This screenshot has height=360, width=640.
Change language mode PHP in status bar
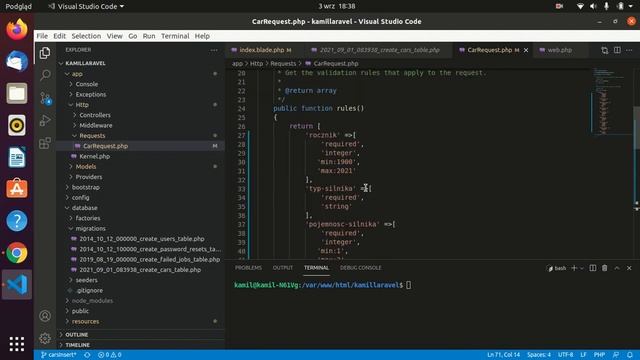[x=599, y=355]
